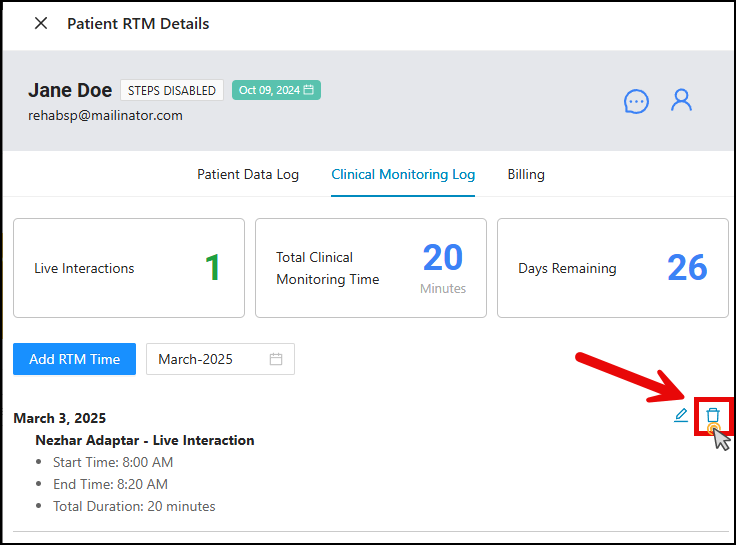Select the Days Remaining card
The width and height of the screenshot is (736, 545).
pos(612,268)
